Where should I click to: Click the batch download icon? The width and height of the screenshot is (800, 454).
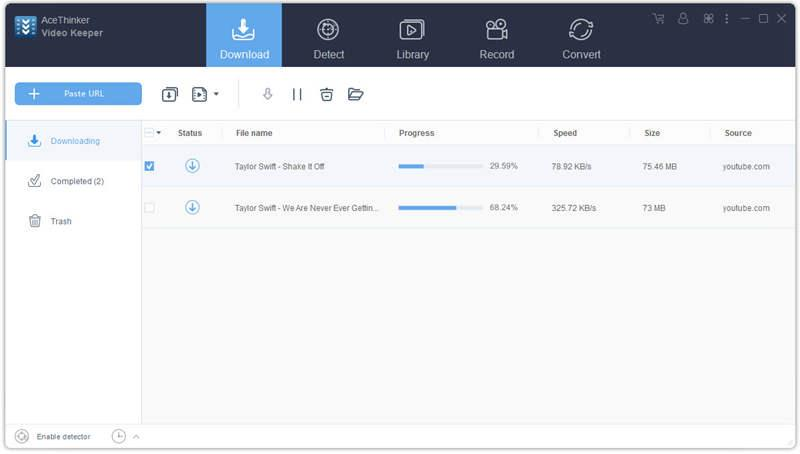pos(169,94)
